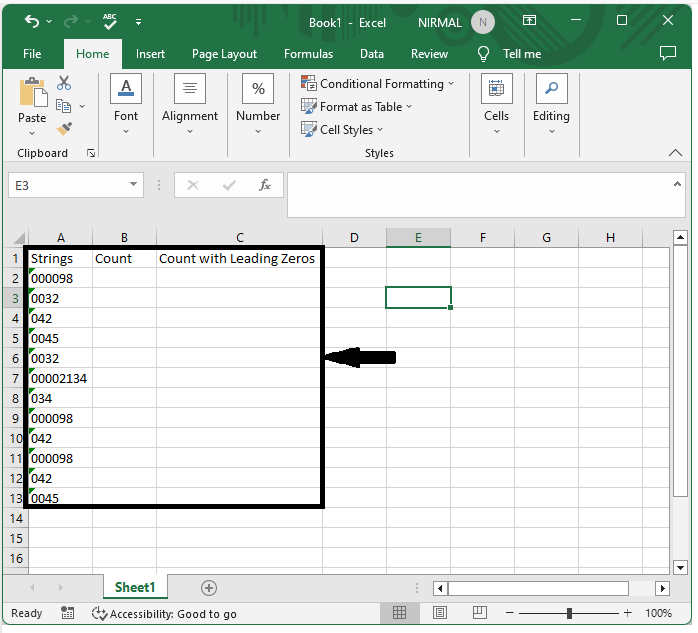Click the Paste clipboard icon
The width and height of the screenshot is (698, 633).
(32, 101)
